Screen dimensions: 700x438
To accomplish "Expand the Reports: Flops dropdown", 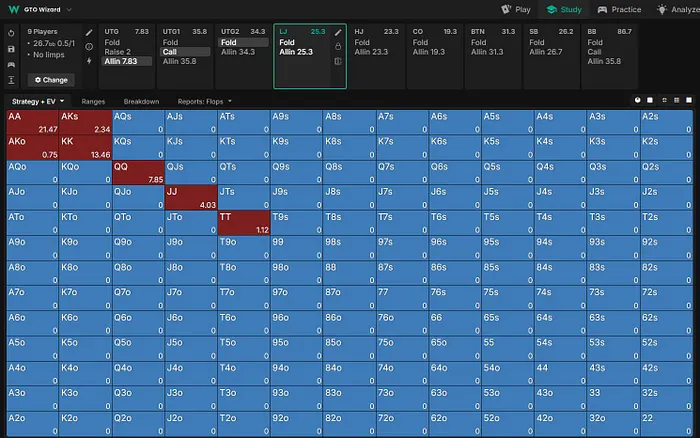I will tap(203, 101).
